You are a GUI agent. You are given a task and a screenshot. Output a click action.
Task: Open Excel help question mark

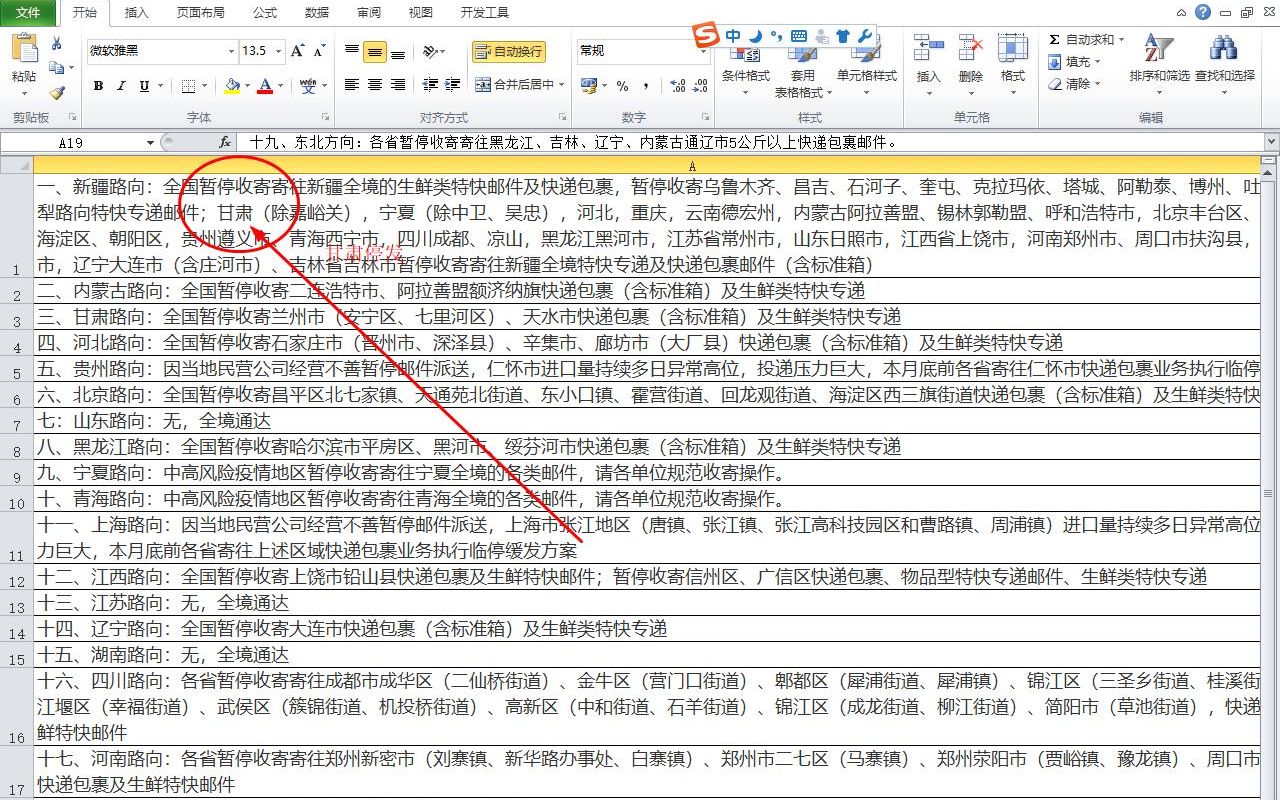1203,12
